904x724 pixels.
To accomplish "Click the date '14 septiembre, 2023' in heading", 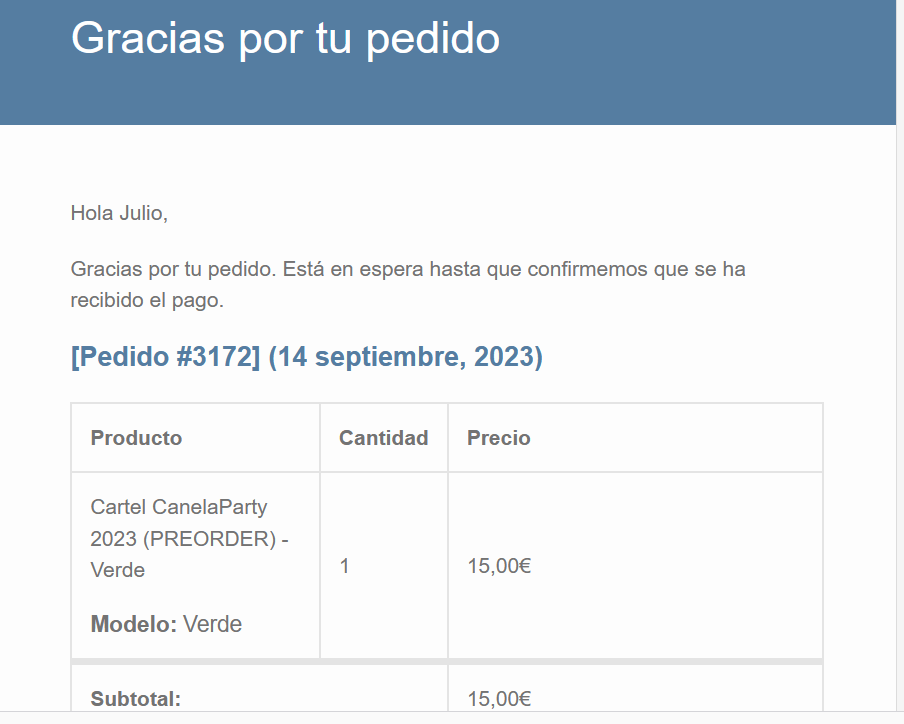I will (405, 357).
